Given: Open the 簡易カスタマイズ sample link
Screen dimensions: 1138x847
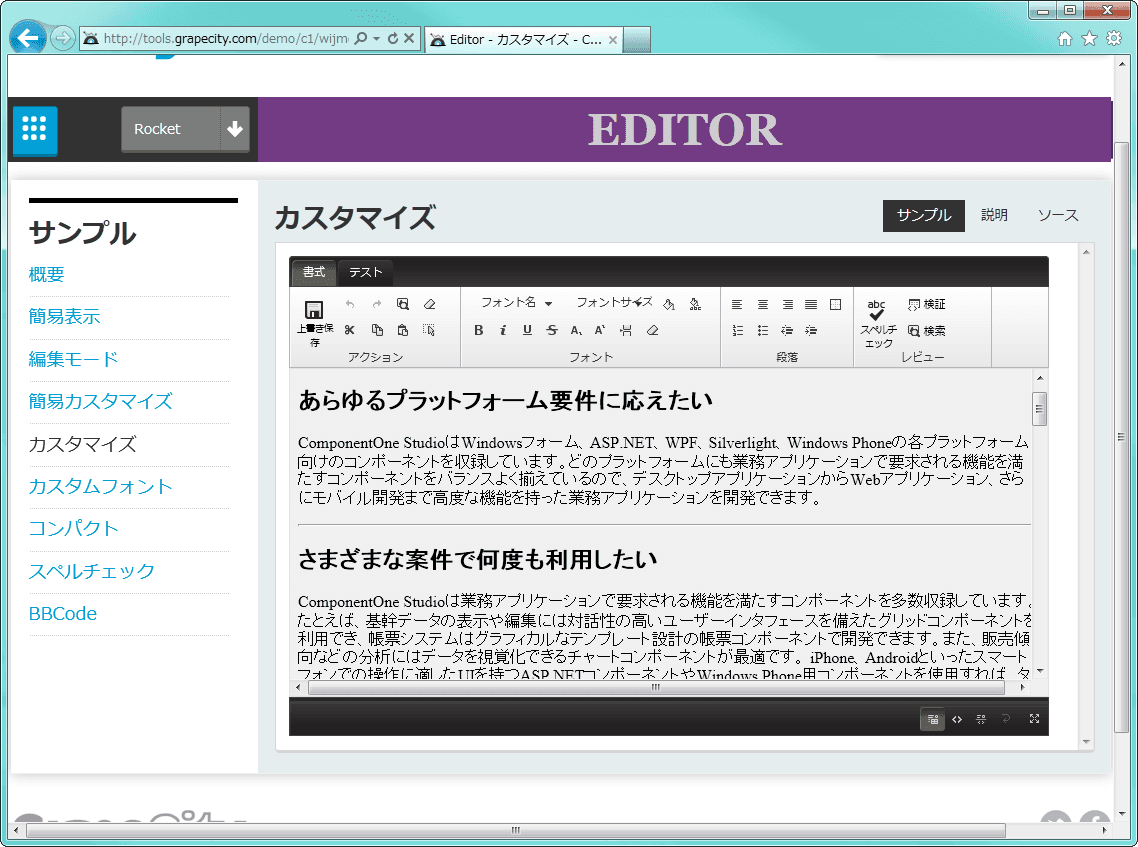Looking at the screenshot, I should [x=101, y=401].
